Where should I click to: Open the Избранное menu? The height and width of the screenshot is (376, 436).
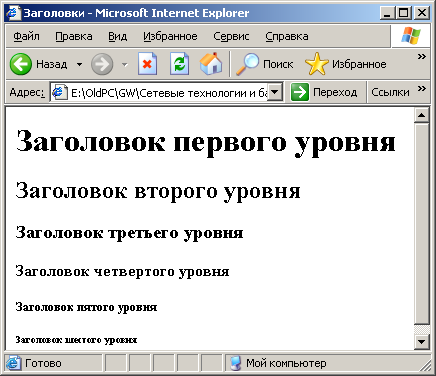170,36
